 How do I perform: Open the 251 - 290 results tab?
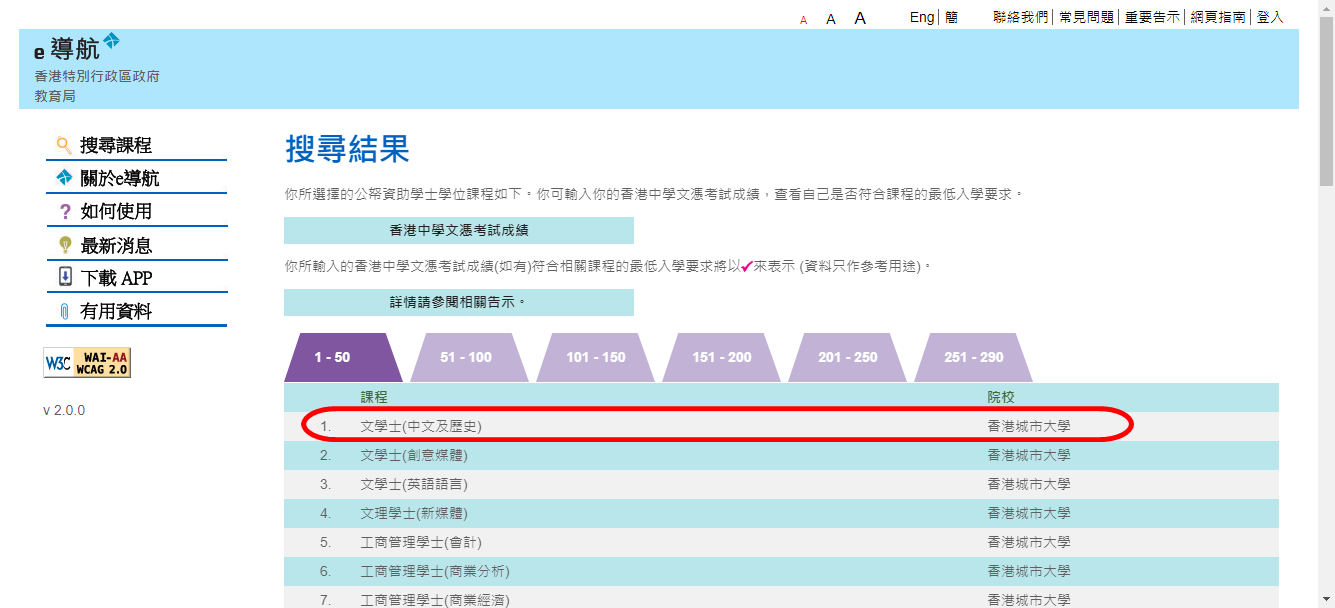point(973,358)
